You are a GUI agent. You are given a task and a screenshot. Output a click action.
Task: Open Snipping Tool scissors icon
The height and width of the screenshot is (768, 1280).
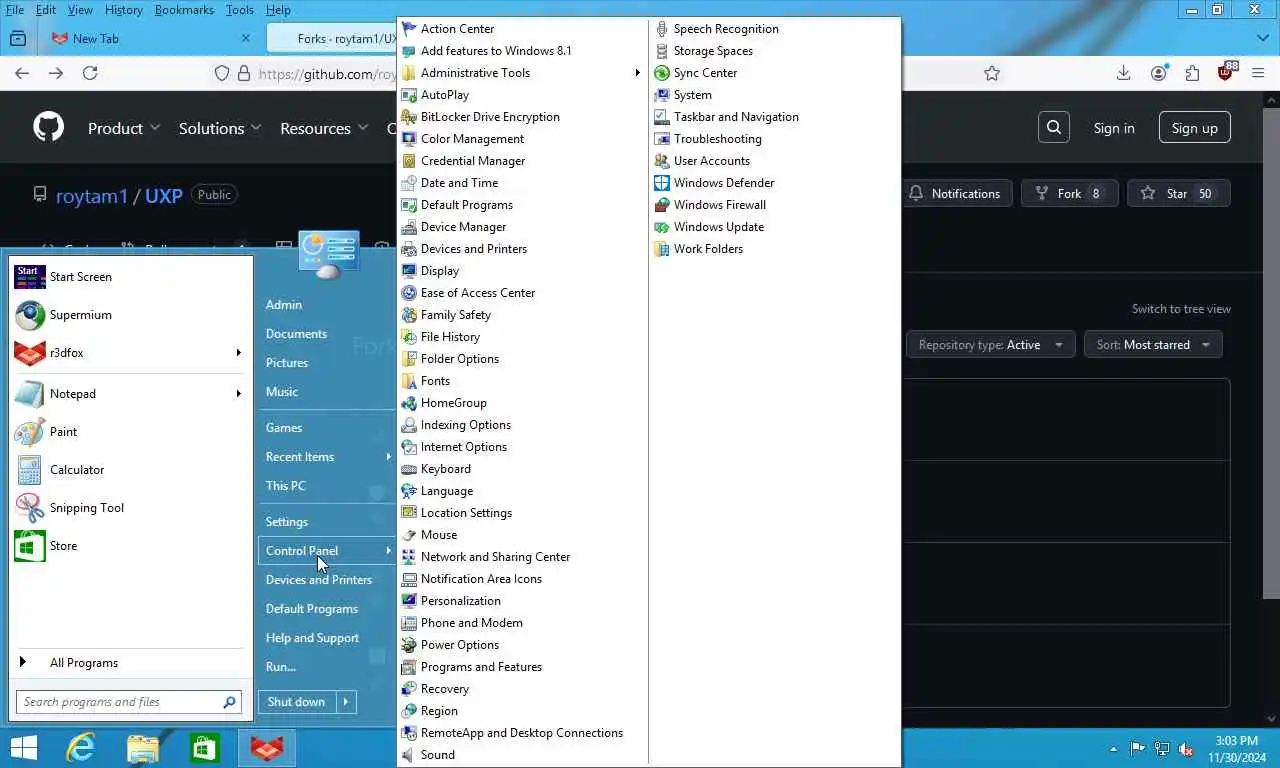(x=30, y=508)
